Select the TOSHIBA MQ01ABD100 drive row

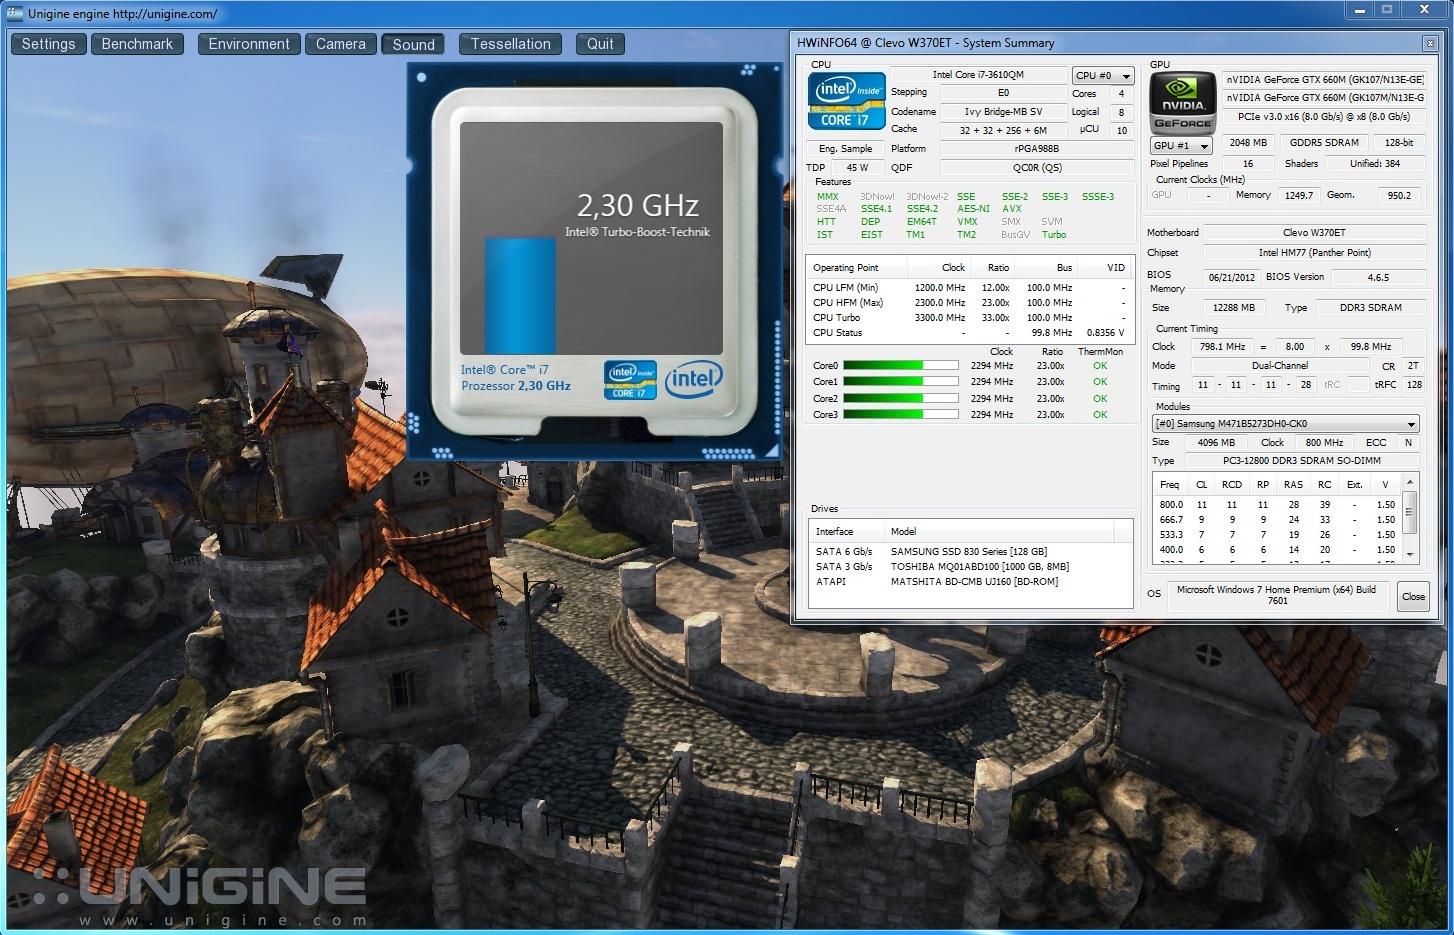click(x=970, y=567)
